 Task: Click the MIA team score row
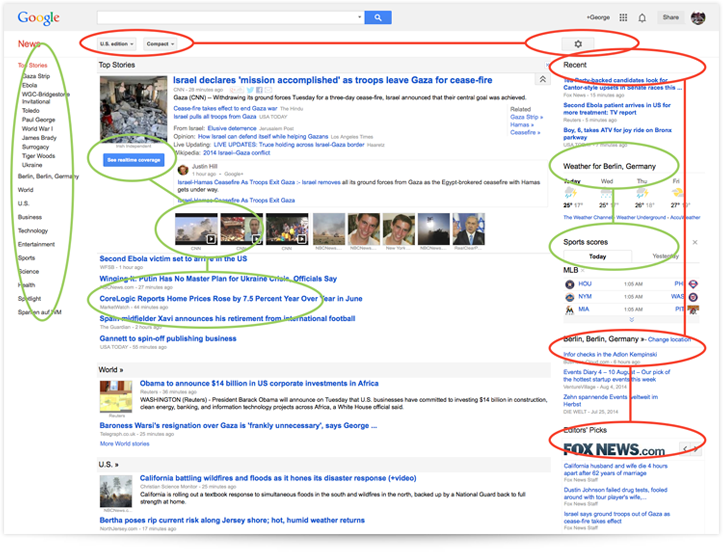(x=631, y=309)
